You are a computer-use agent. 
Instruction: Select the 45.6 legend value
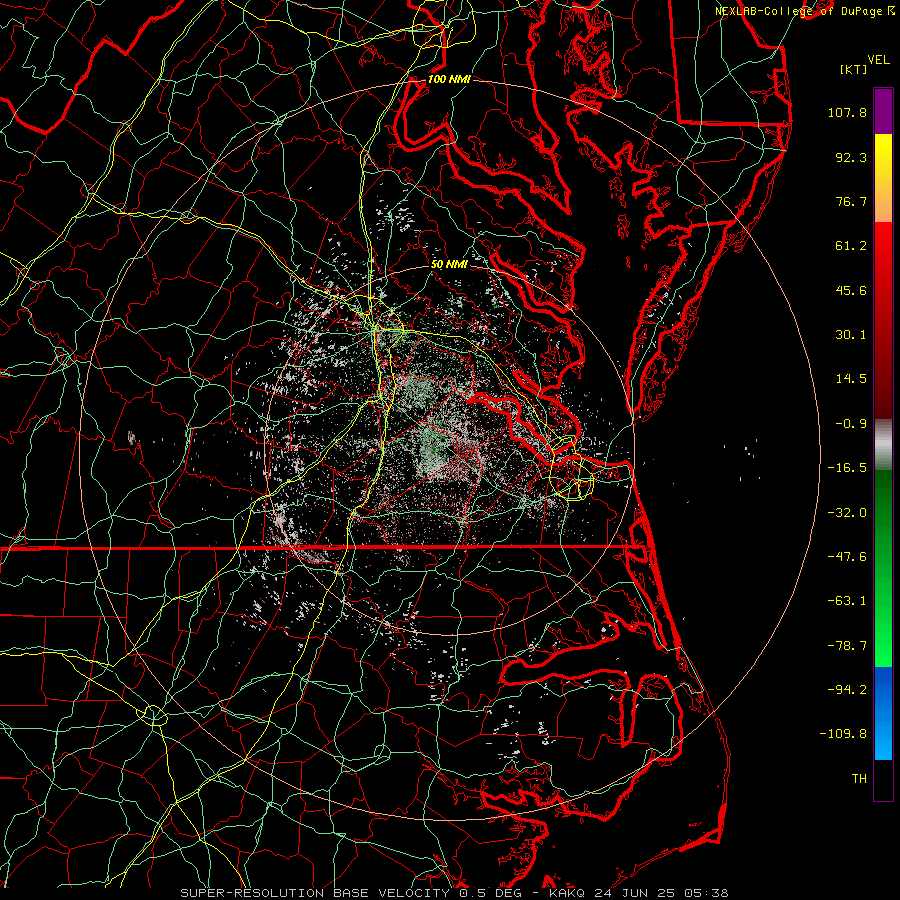click(x=851, y=290)
